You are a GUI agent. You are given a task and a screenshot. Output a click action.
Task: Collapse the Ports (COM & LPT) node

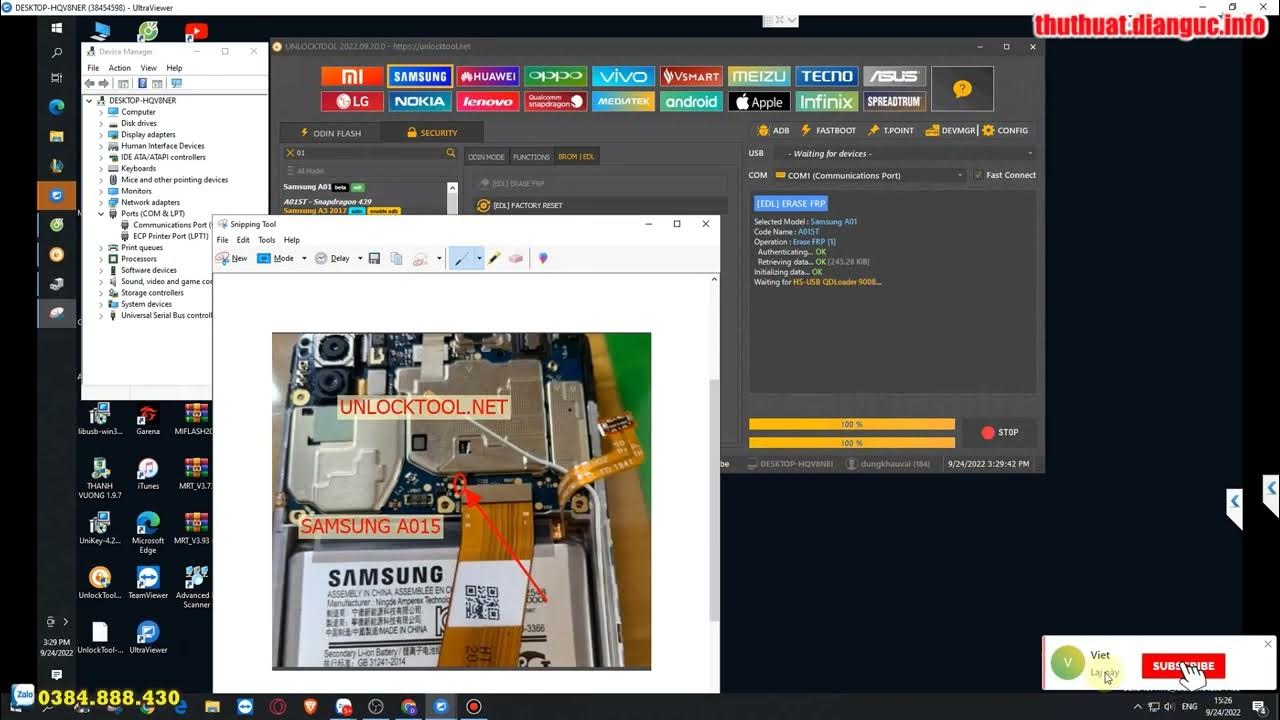pyautogui.click(x=101, y=213)
